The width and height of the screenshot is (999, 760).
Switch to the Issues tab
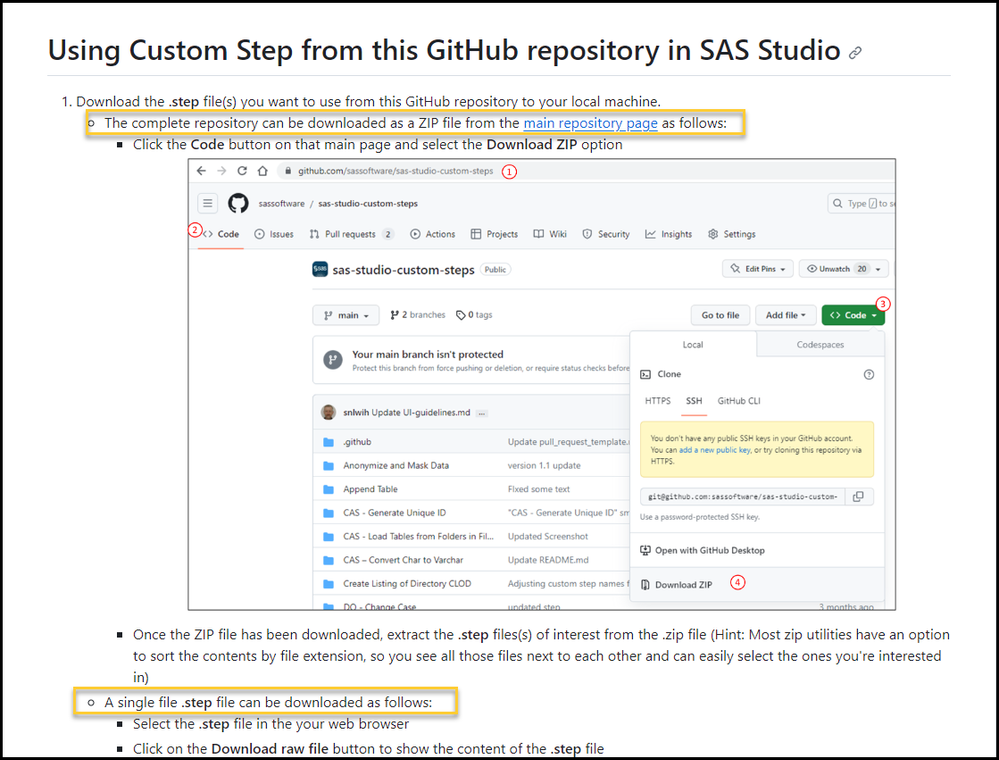click(274, 234)
